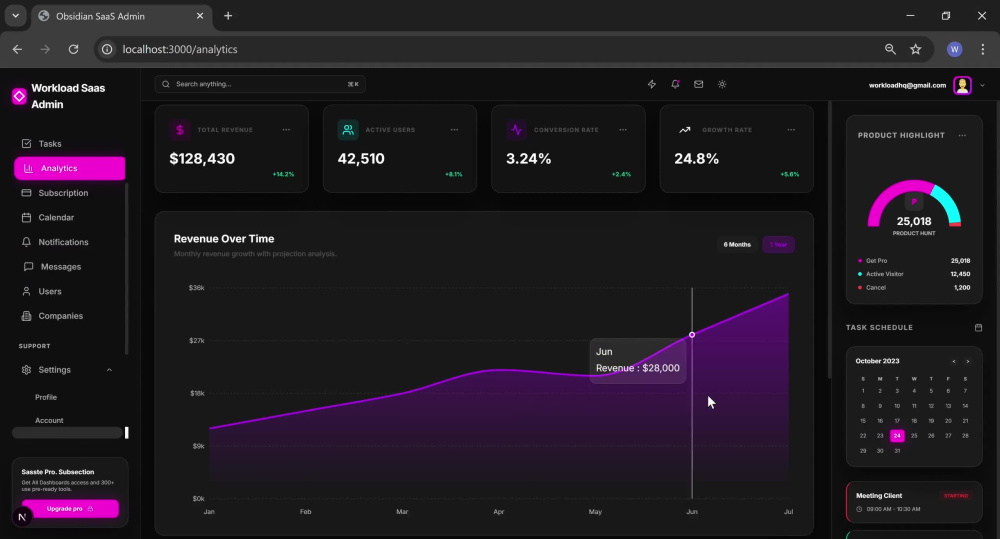The height and width of the screenshot is (539, 1000).
Task: Select October 24 in the calendar
Action: click(897, 436)
